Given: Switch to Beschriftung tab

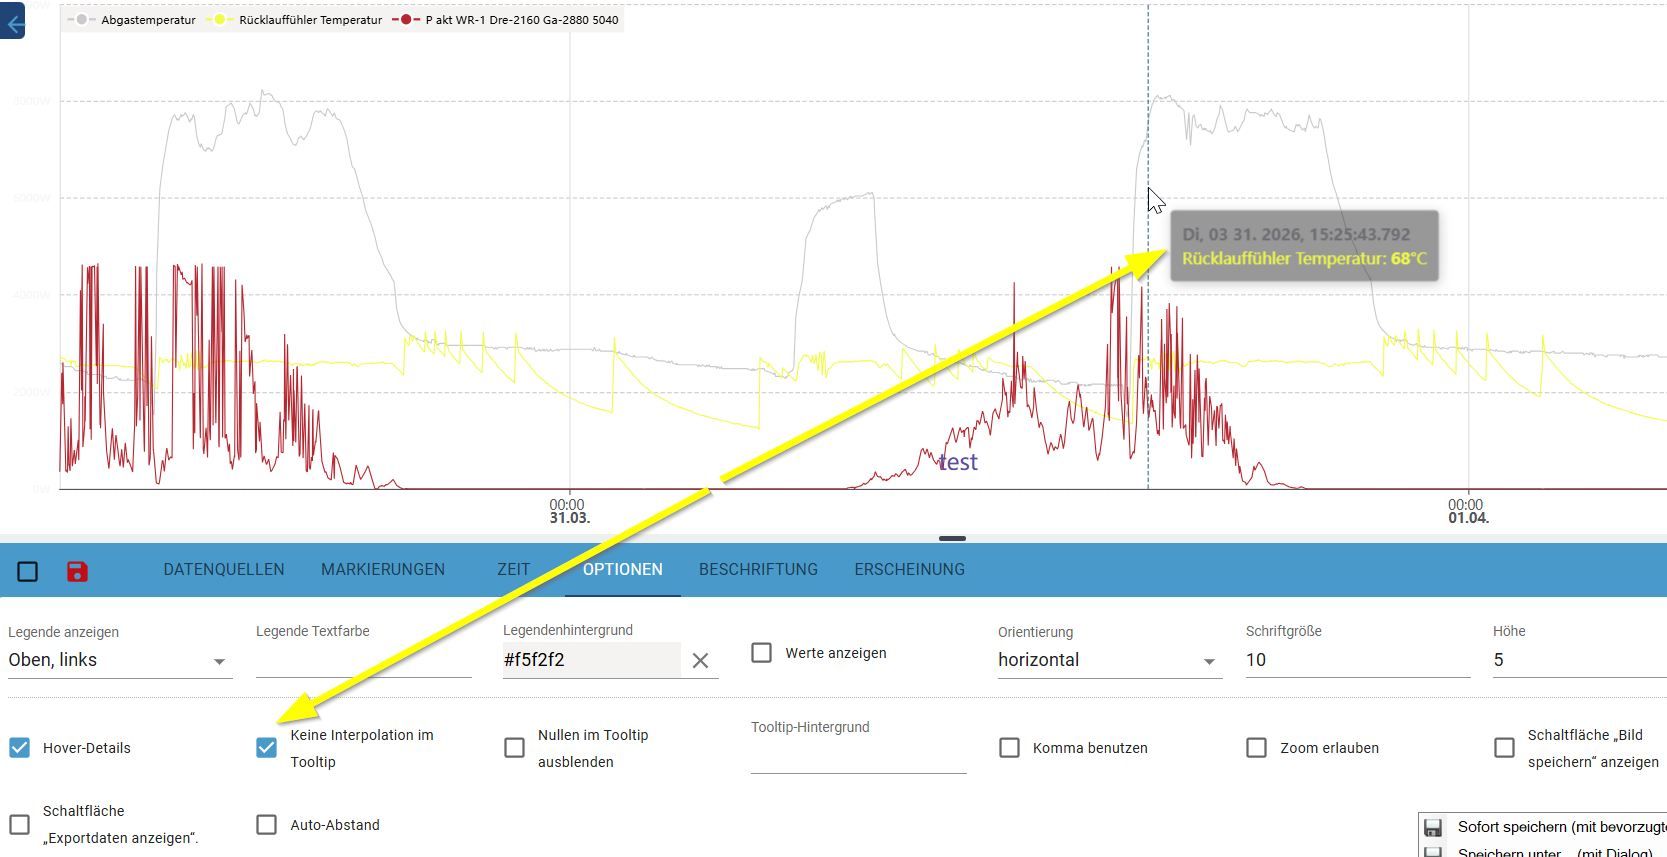Looking at the screenshot, I should point(758,569).
